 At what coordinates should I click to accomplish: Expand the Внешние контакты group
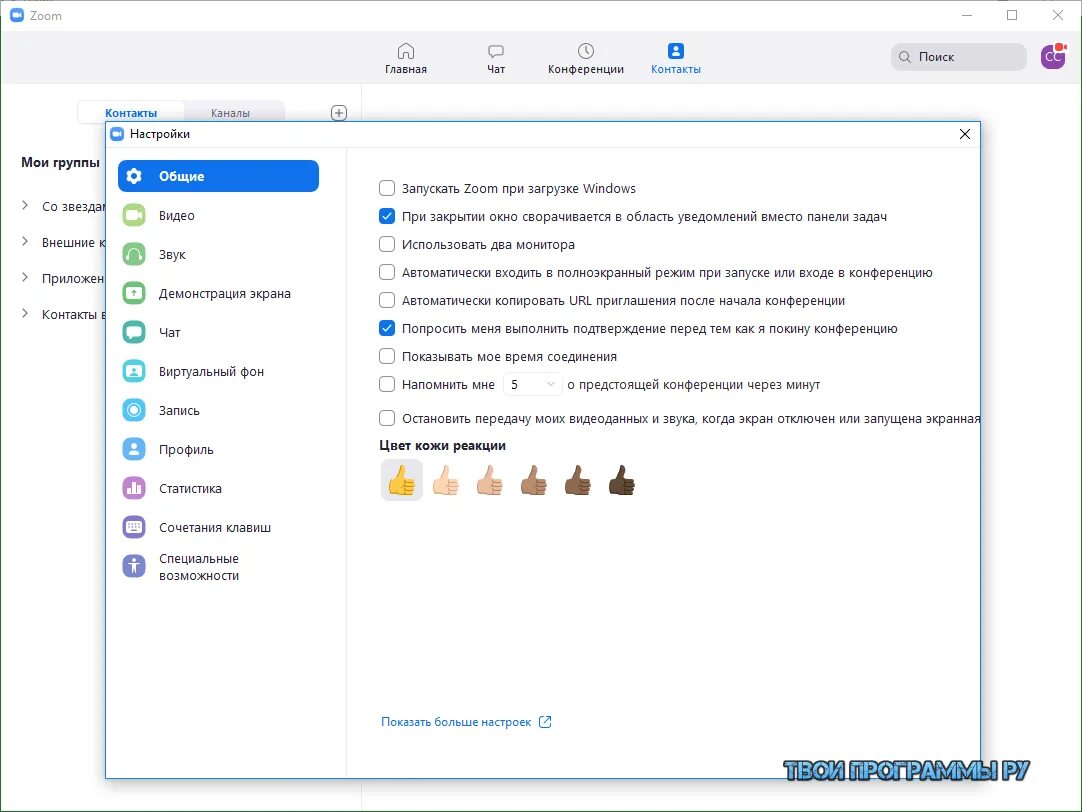(25, 241)
